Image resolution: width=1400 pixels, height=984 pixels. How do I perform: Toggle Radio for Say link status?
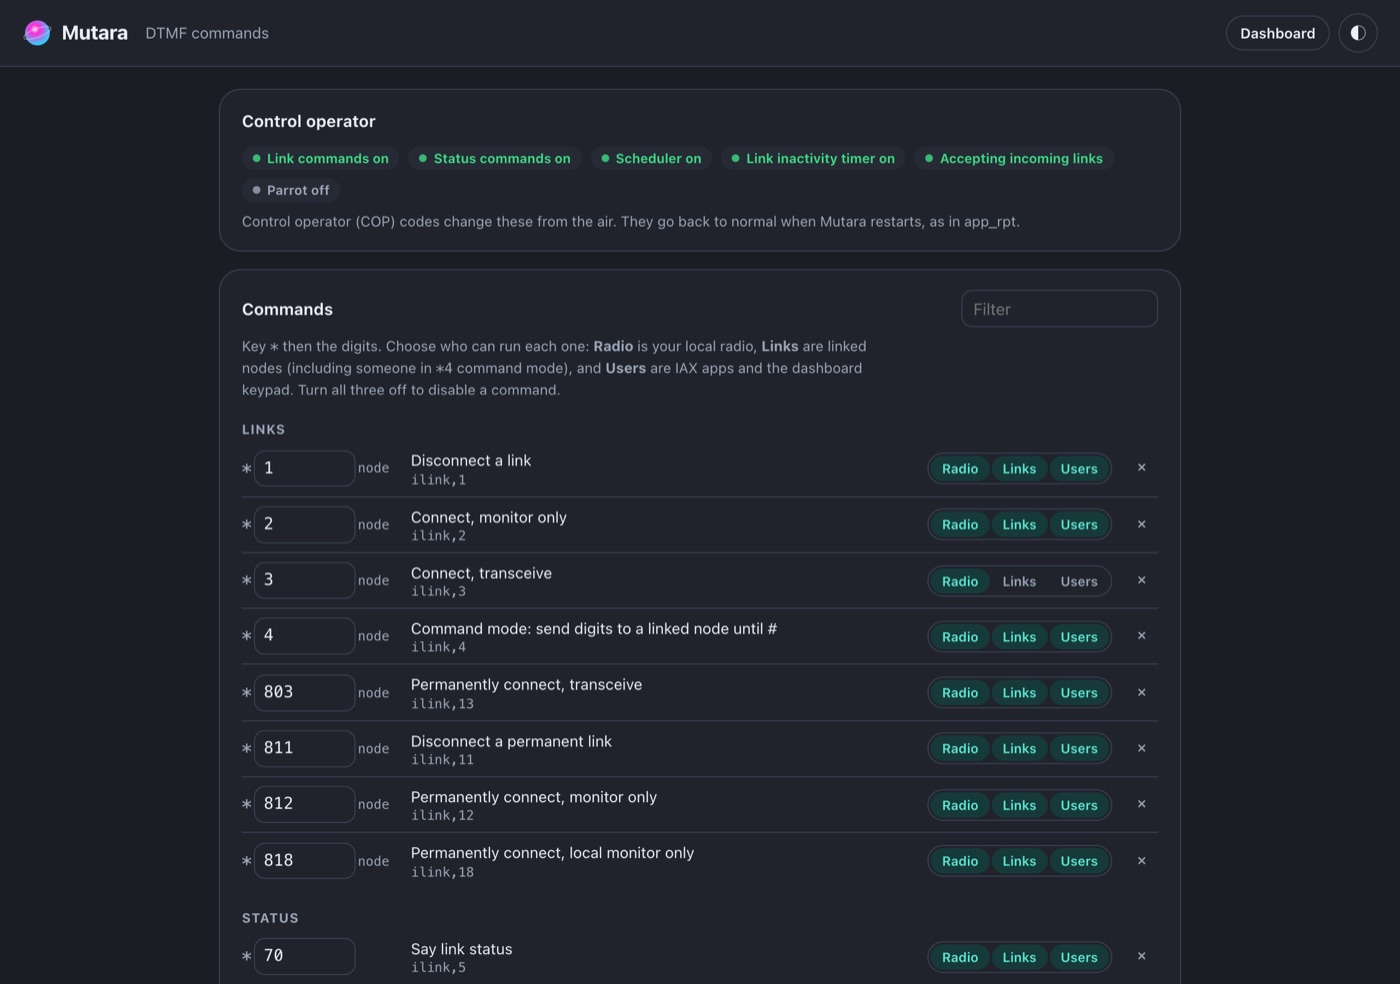pyautogui.click(x=960, y=957)
